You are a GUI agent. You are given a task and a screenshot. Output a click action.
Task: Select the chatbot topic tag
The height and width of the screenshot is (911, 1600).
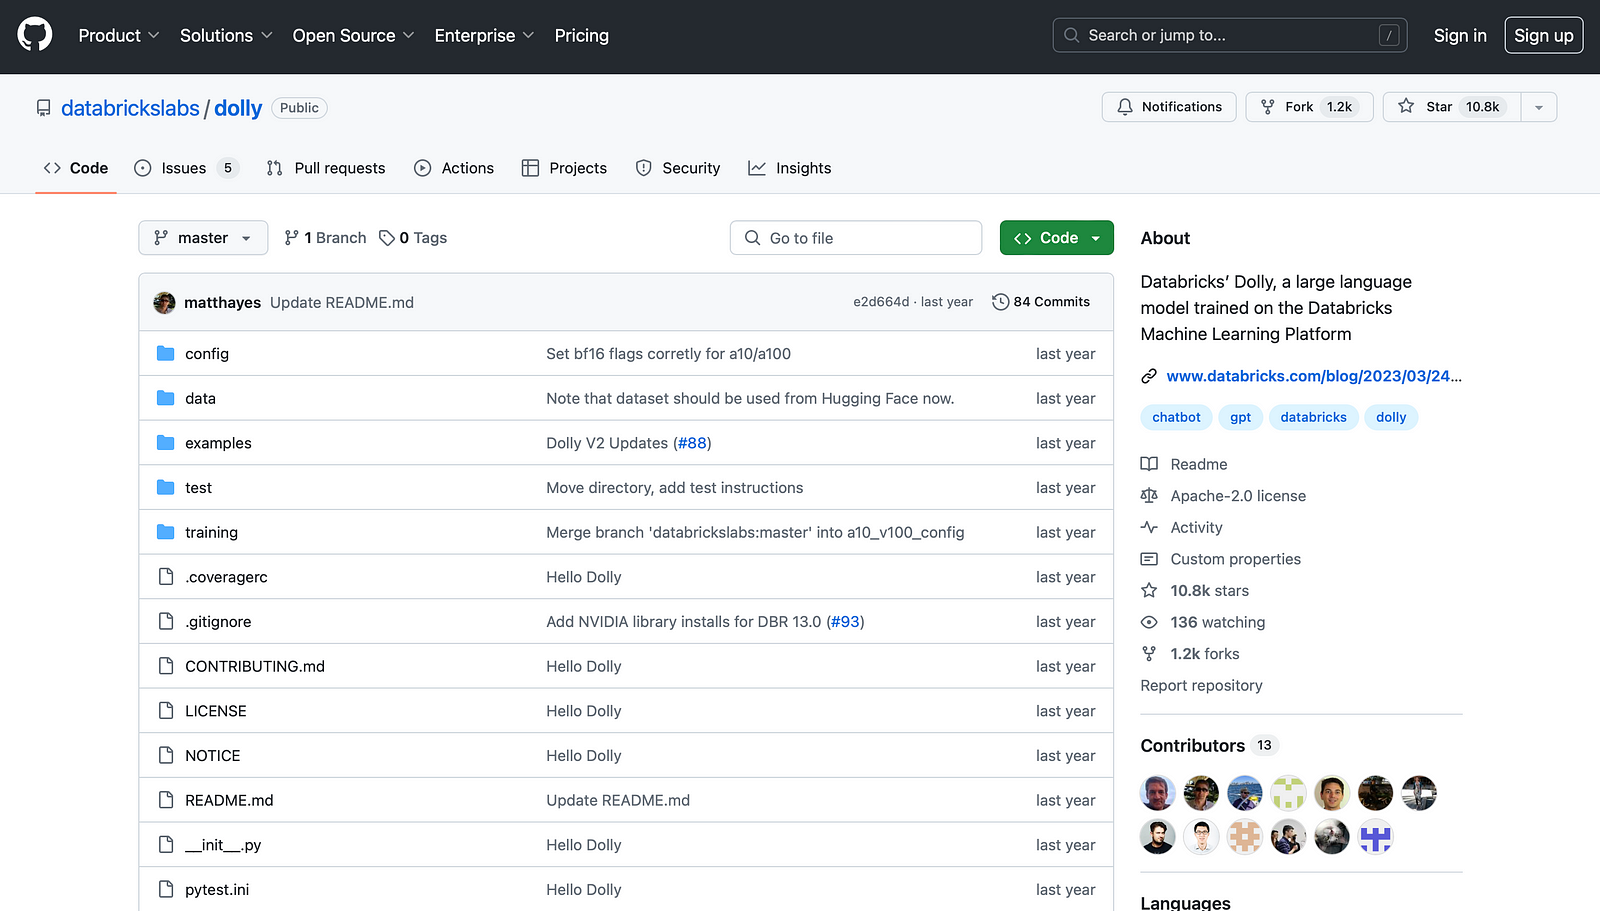(x=1176, y=417)
